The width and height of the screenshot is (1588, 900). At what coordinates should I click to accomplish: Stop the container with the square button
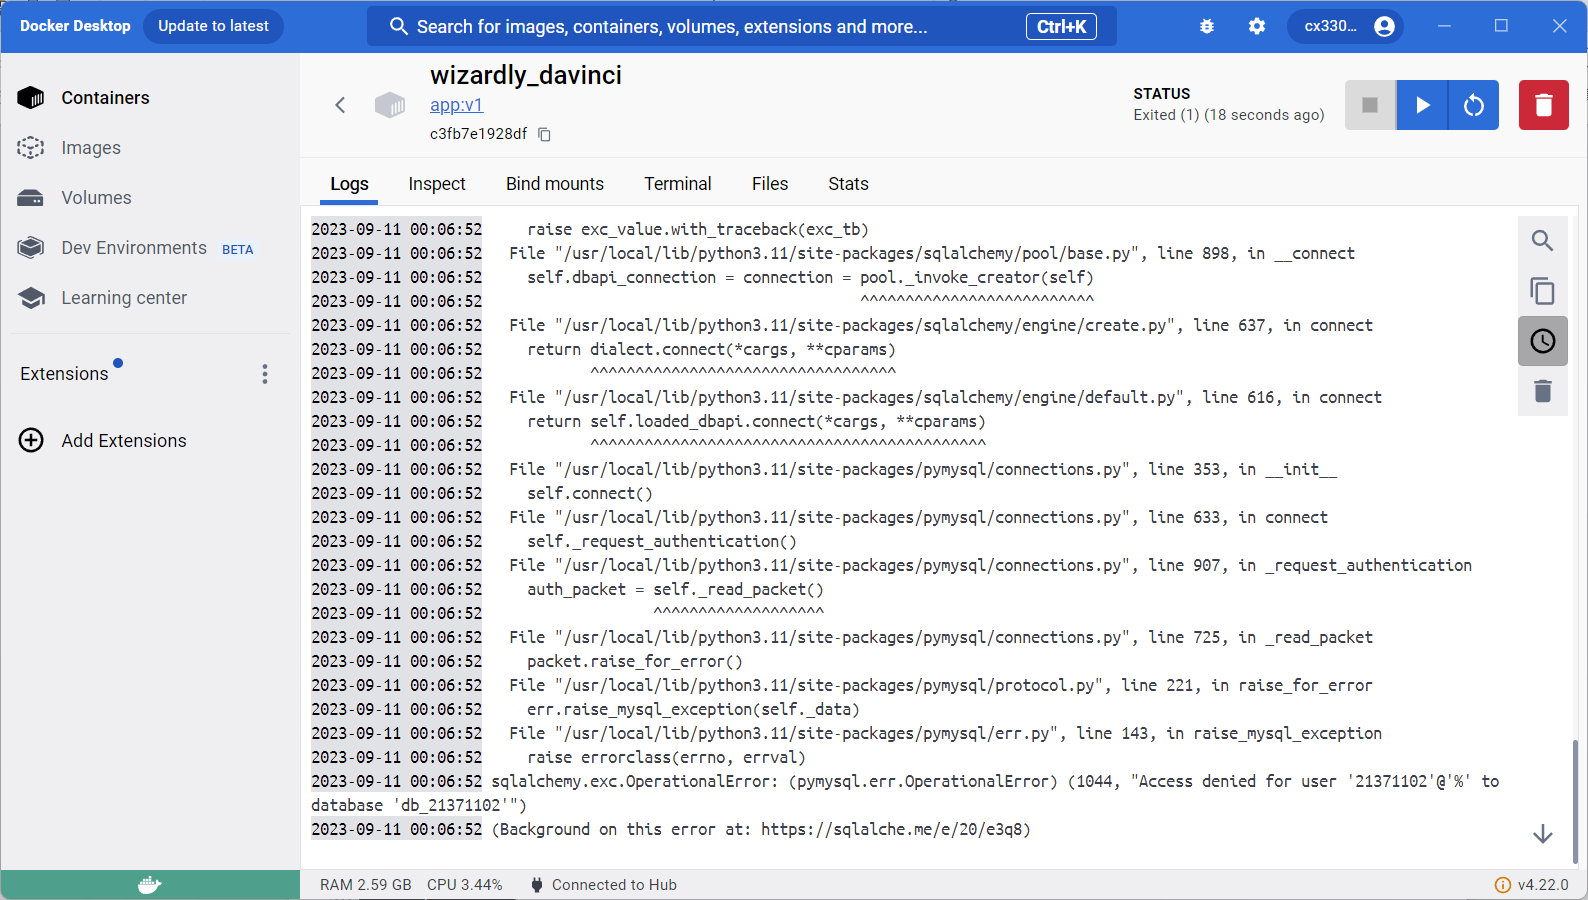[1370, 105]
